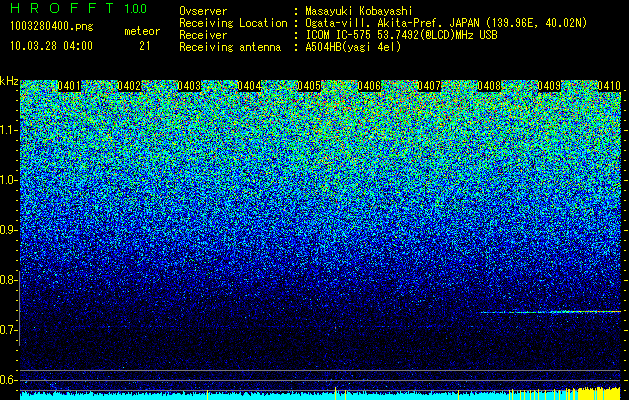Image resolution: width=629 pixels, height=400 pixels.
Task: Click the kHz axis unit label
Action: pos(9,81)
